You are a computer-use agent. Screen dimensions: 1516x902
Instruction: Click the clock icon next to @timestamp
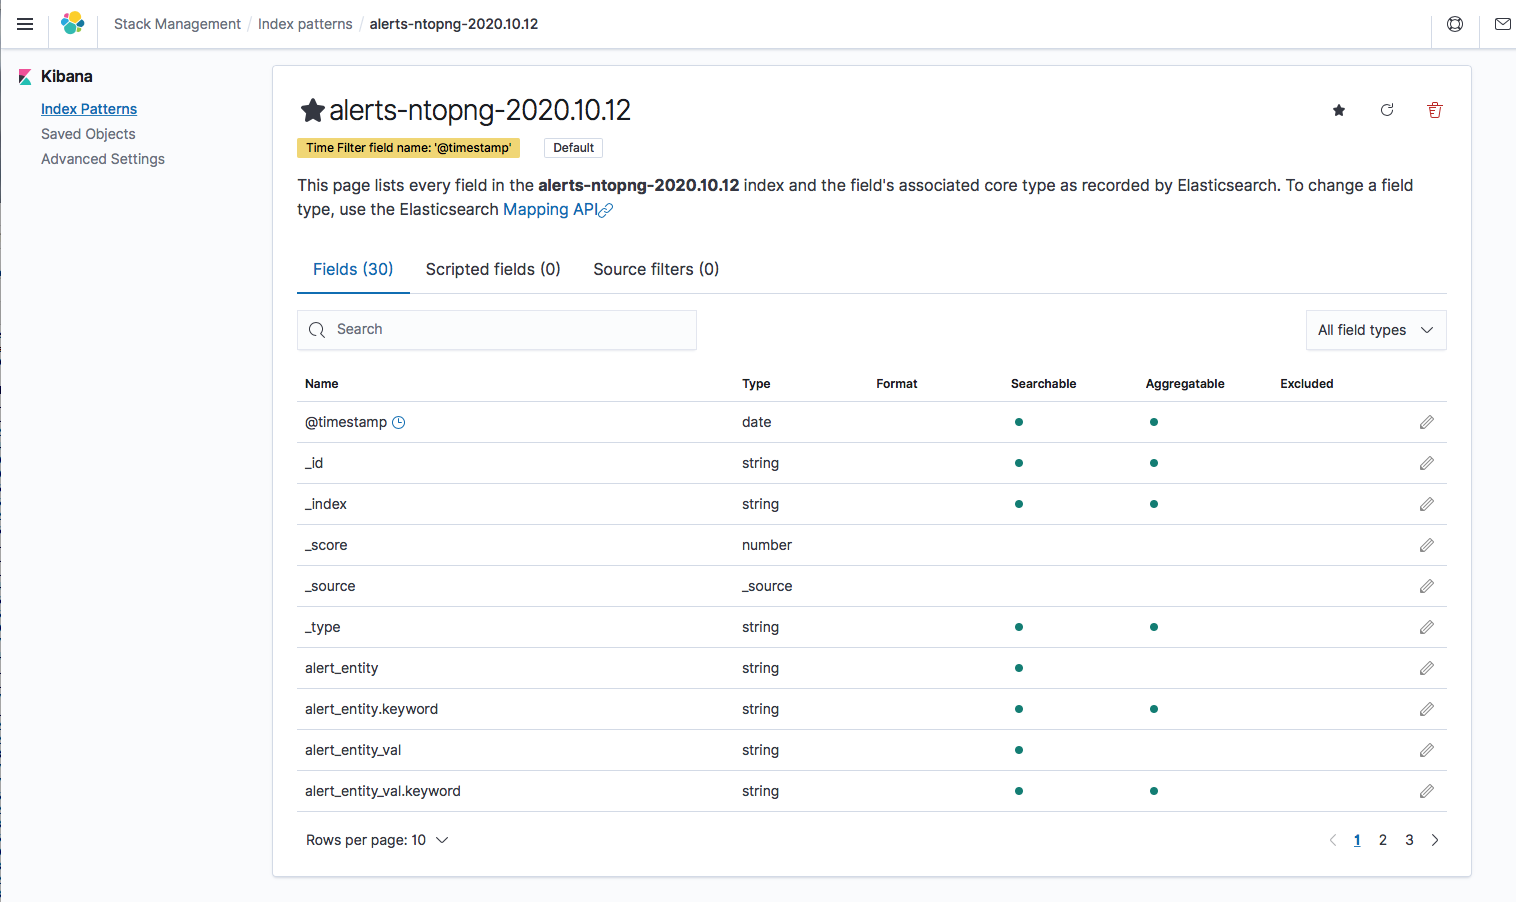click(399, 422)
